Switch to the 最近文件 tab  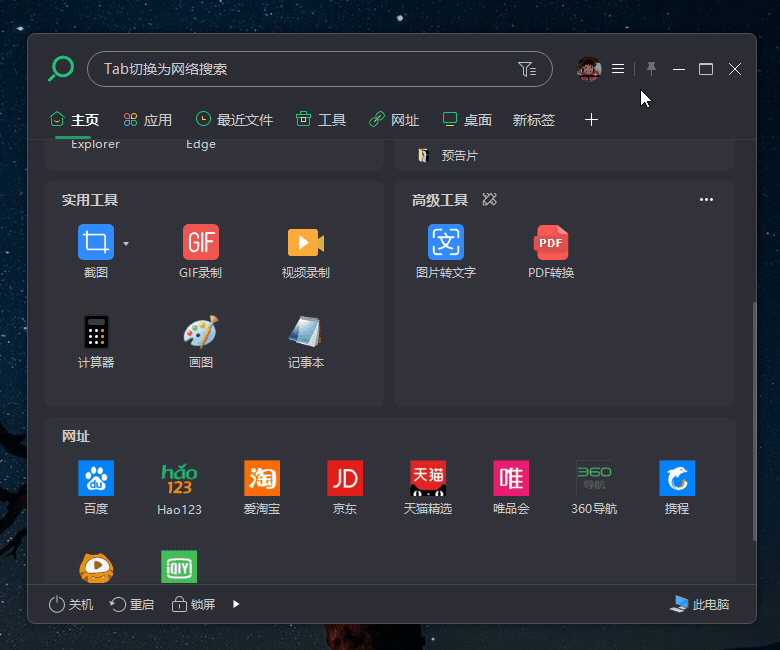tap(234, 120)
